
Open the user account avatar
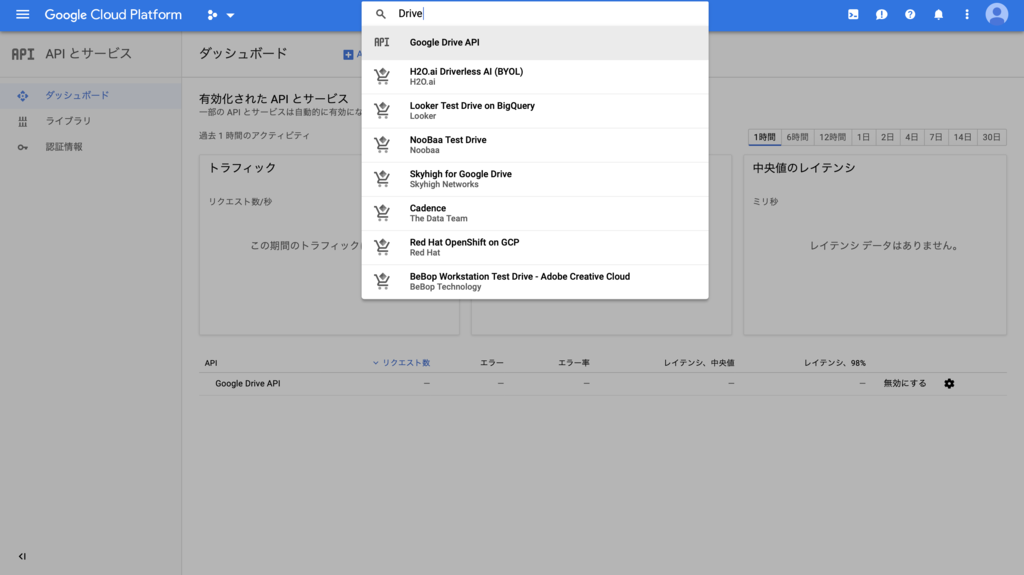pos(997,14)
